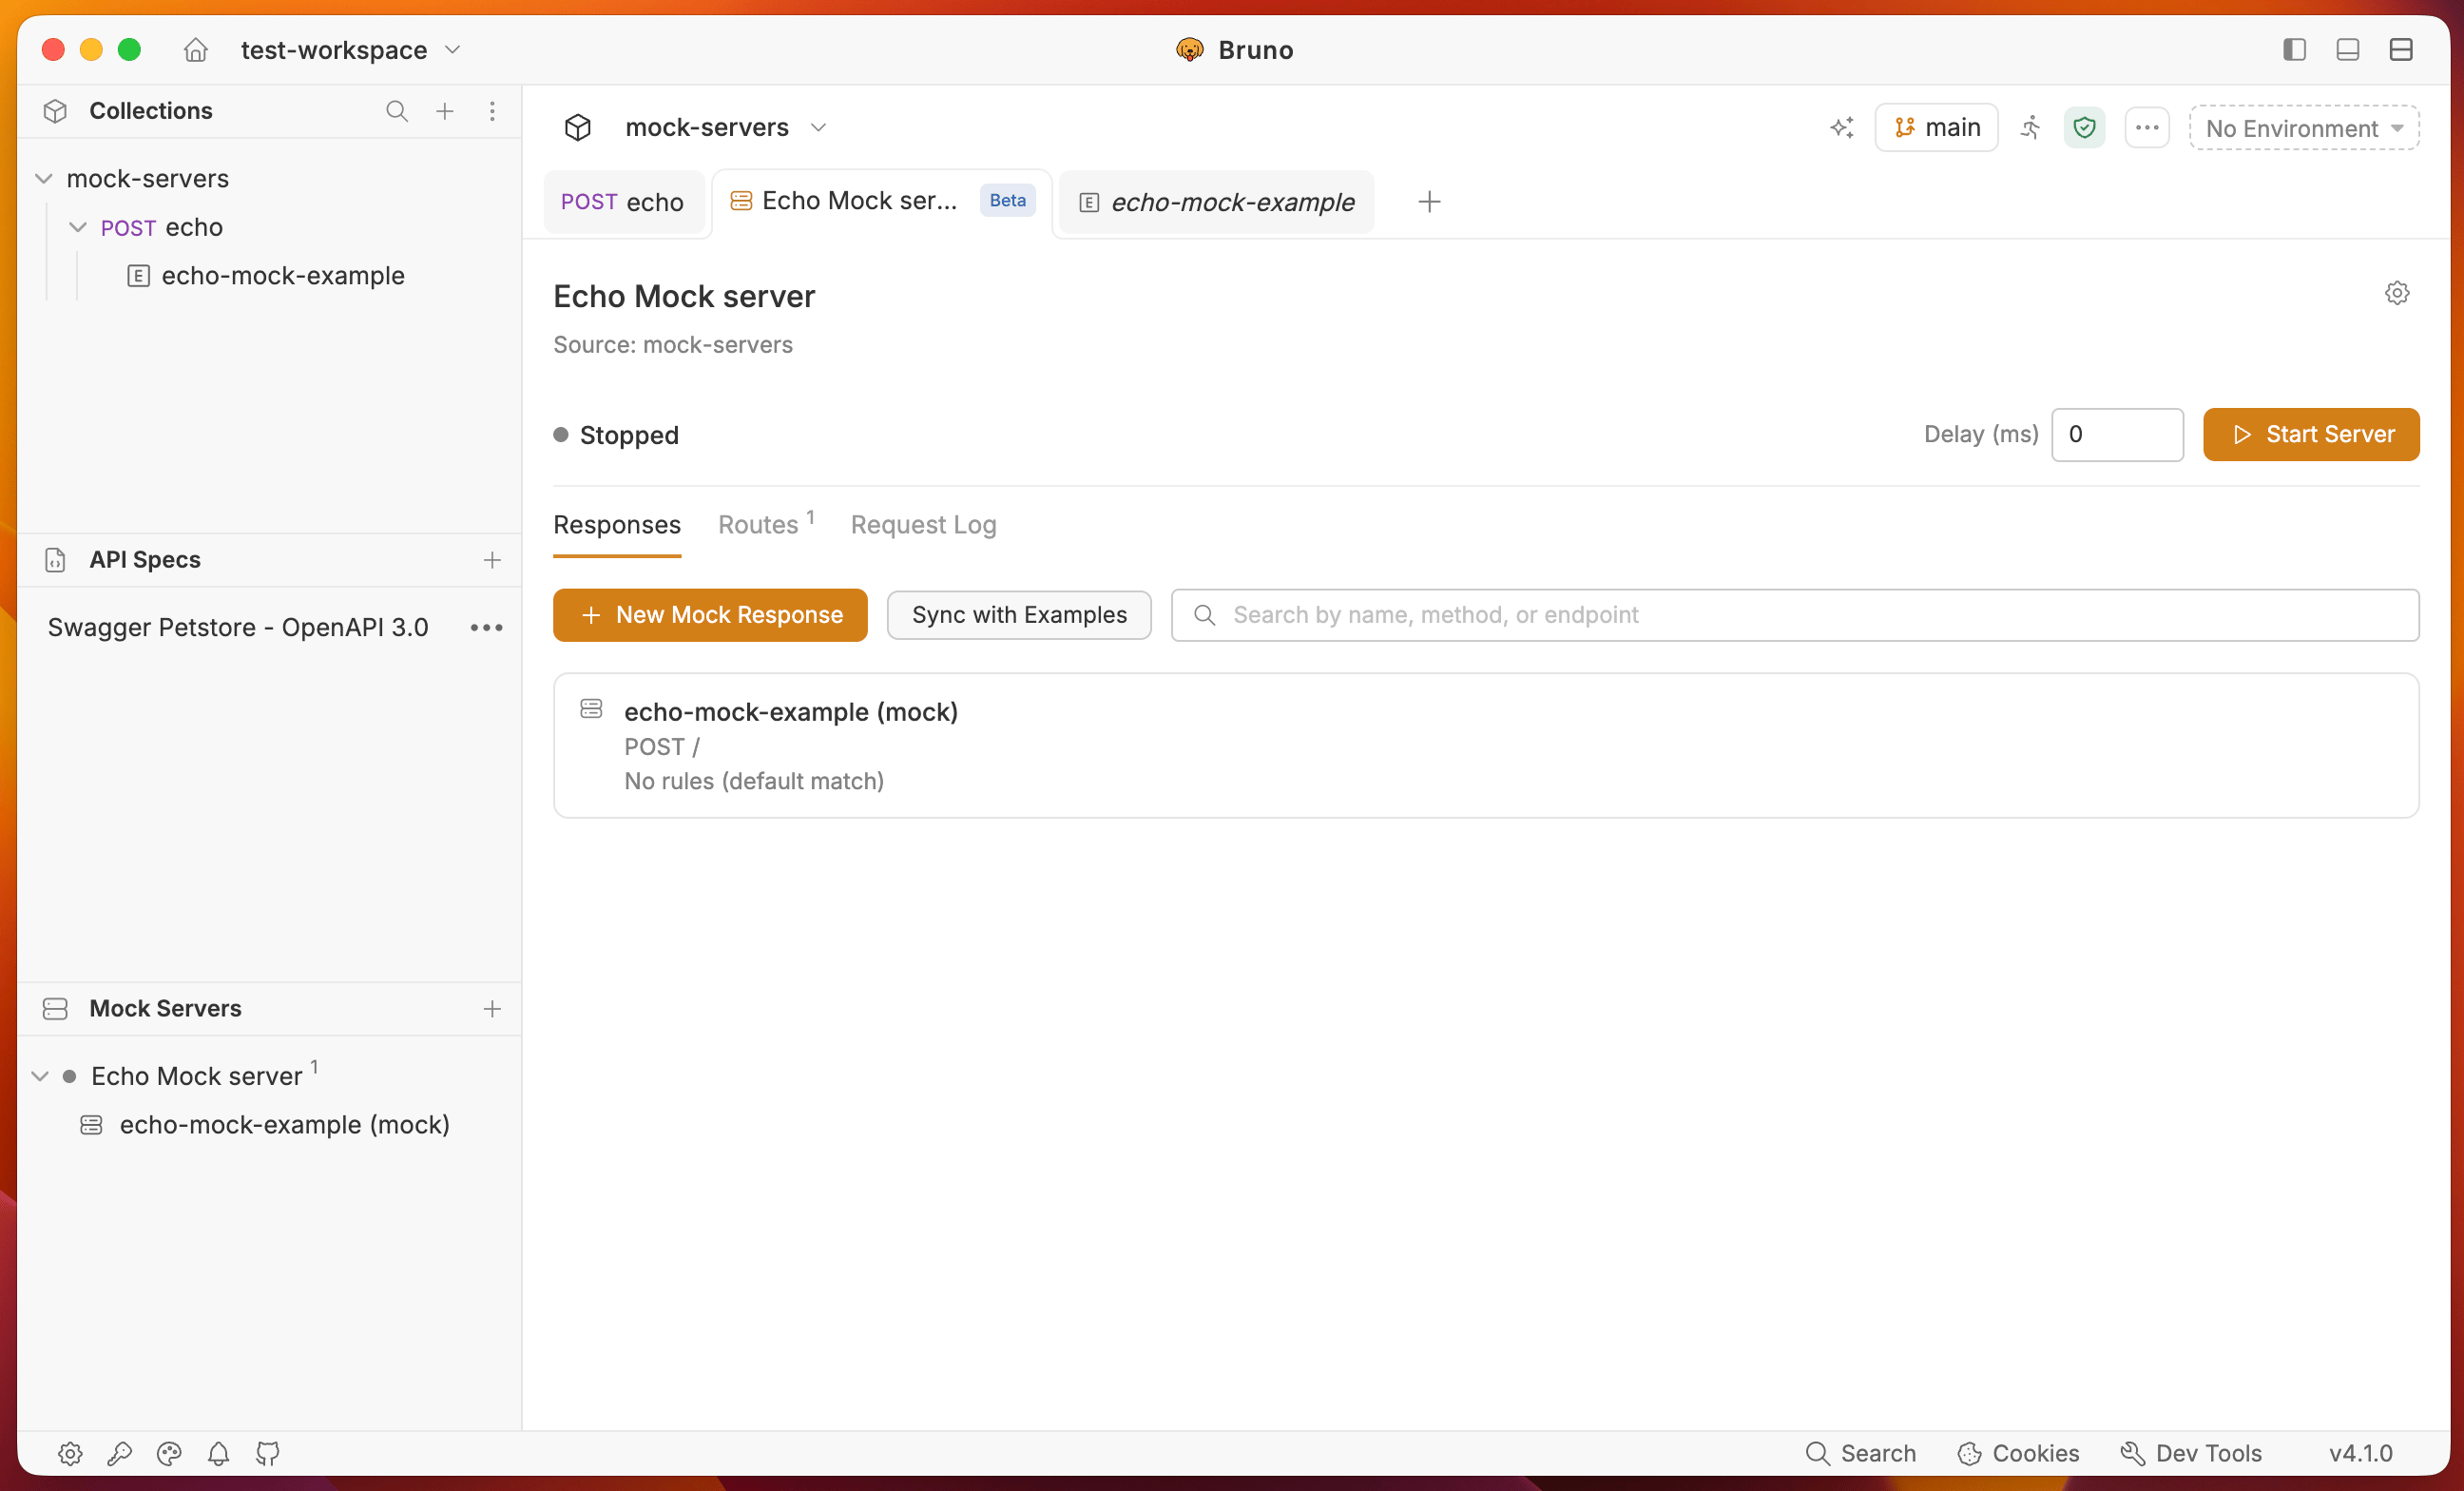Open the AI sparkle assistant icon
Viewport: 2464px width, 1491px height.
pos(1842,127)
